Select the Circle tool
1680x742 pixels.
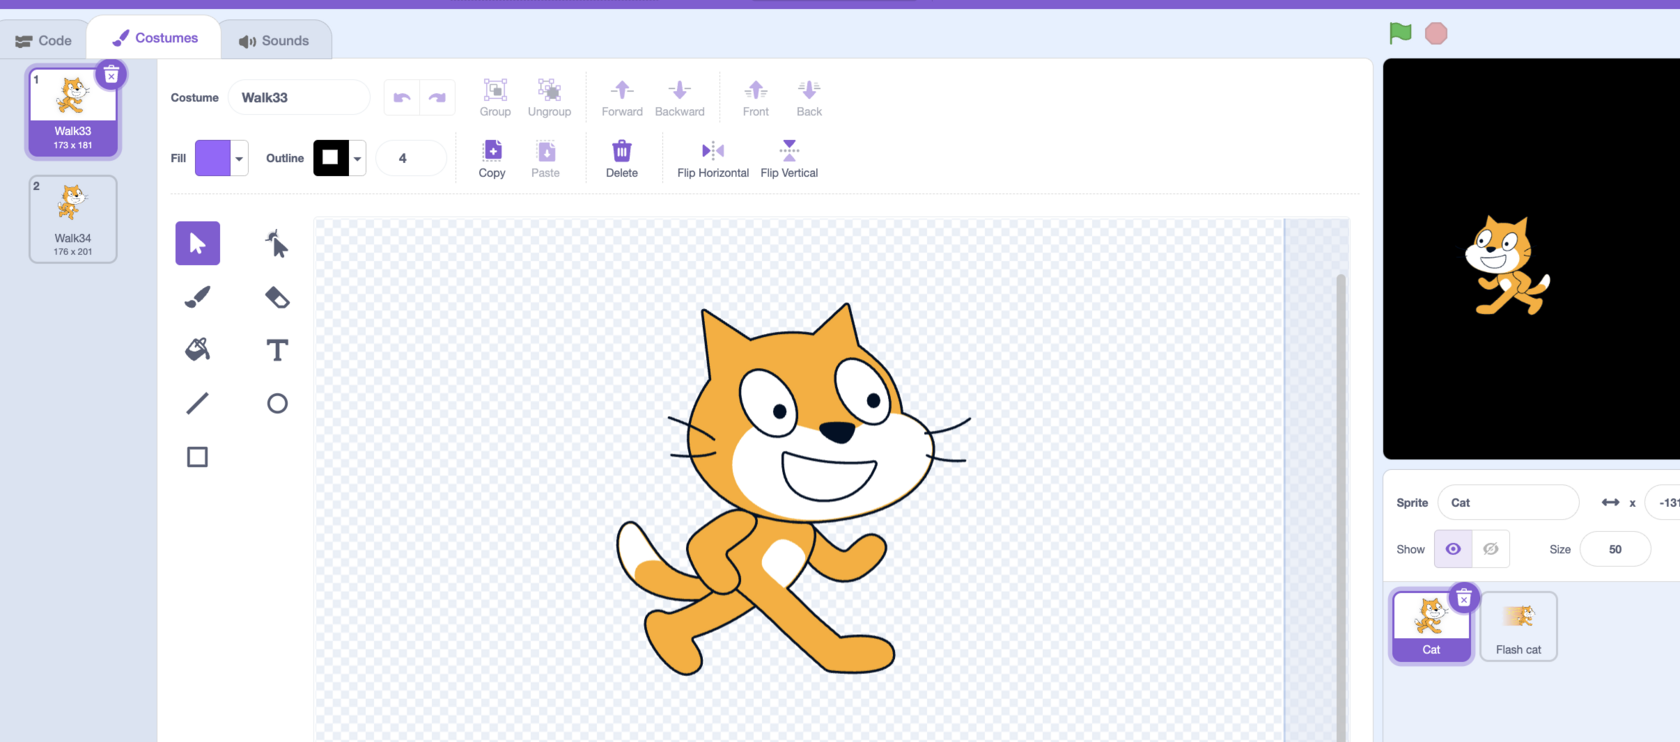click(x=277, y=403)
